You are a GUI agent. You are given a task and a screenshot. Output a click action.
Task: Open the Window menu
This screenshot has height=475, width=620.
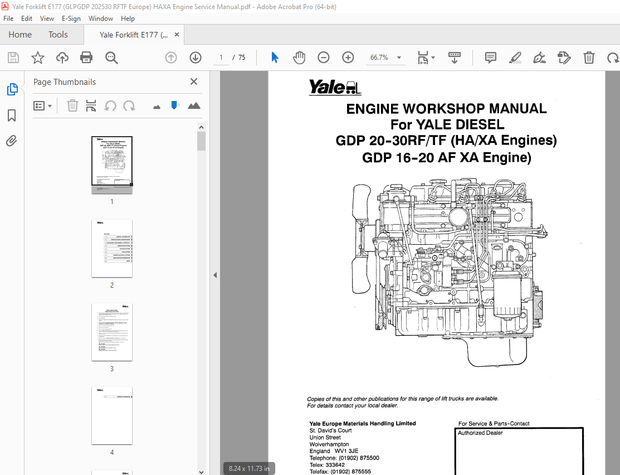(100, 19)
